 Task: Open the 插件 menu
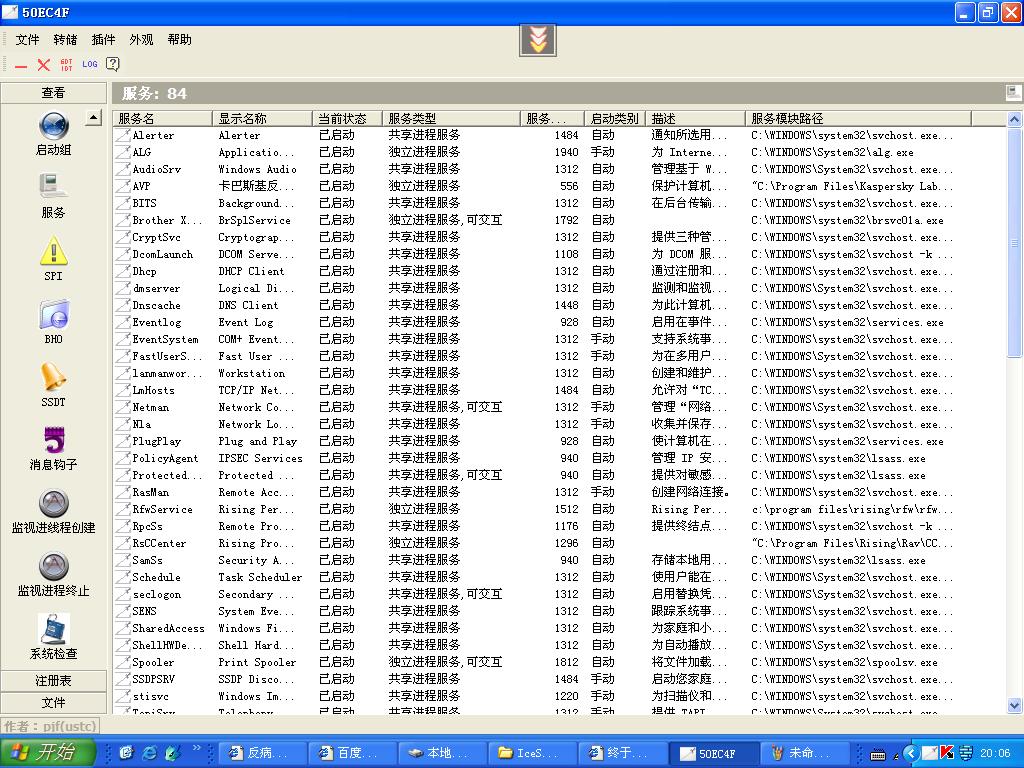[103, 40]
